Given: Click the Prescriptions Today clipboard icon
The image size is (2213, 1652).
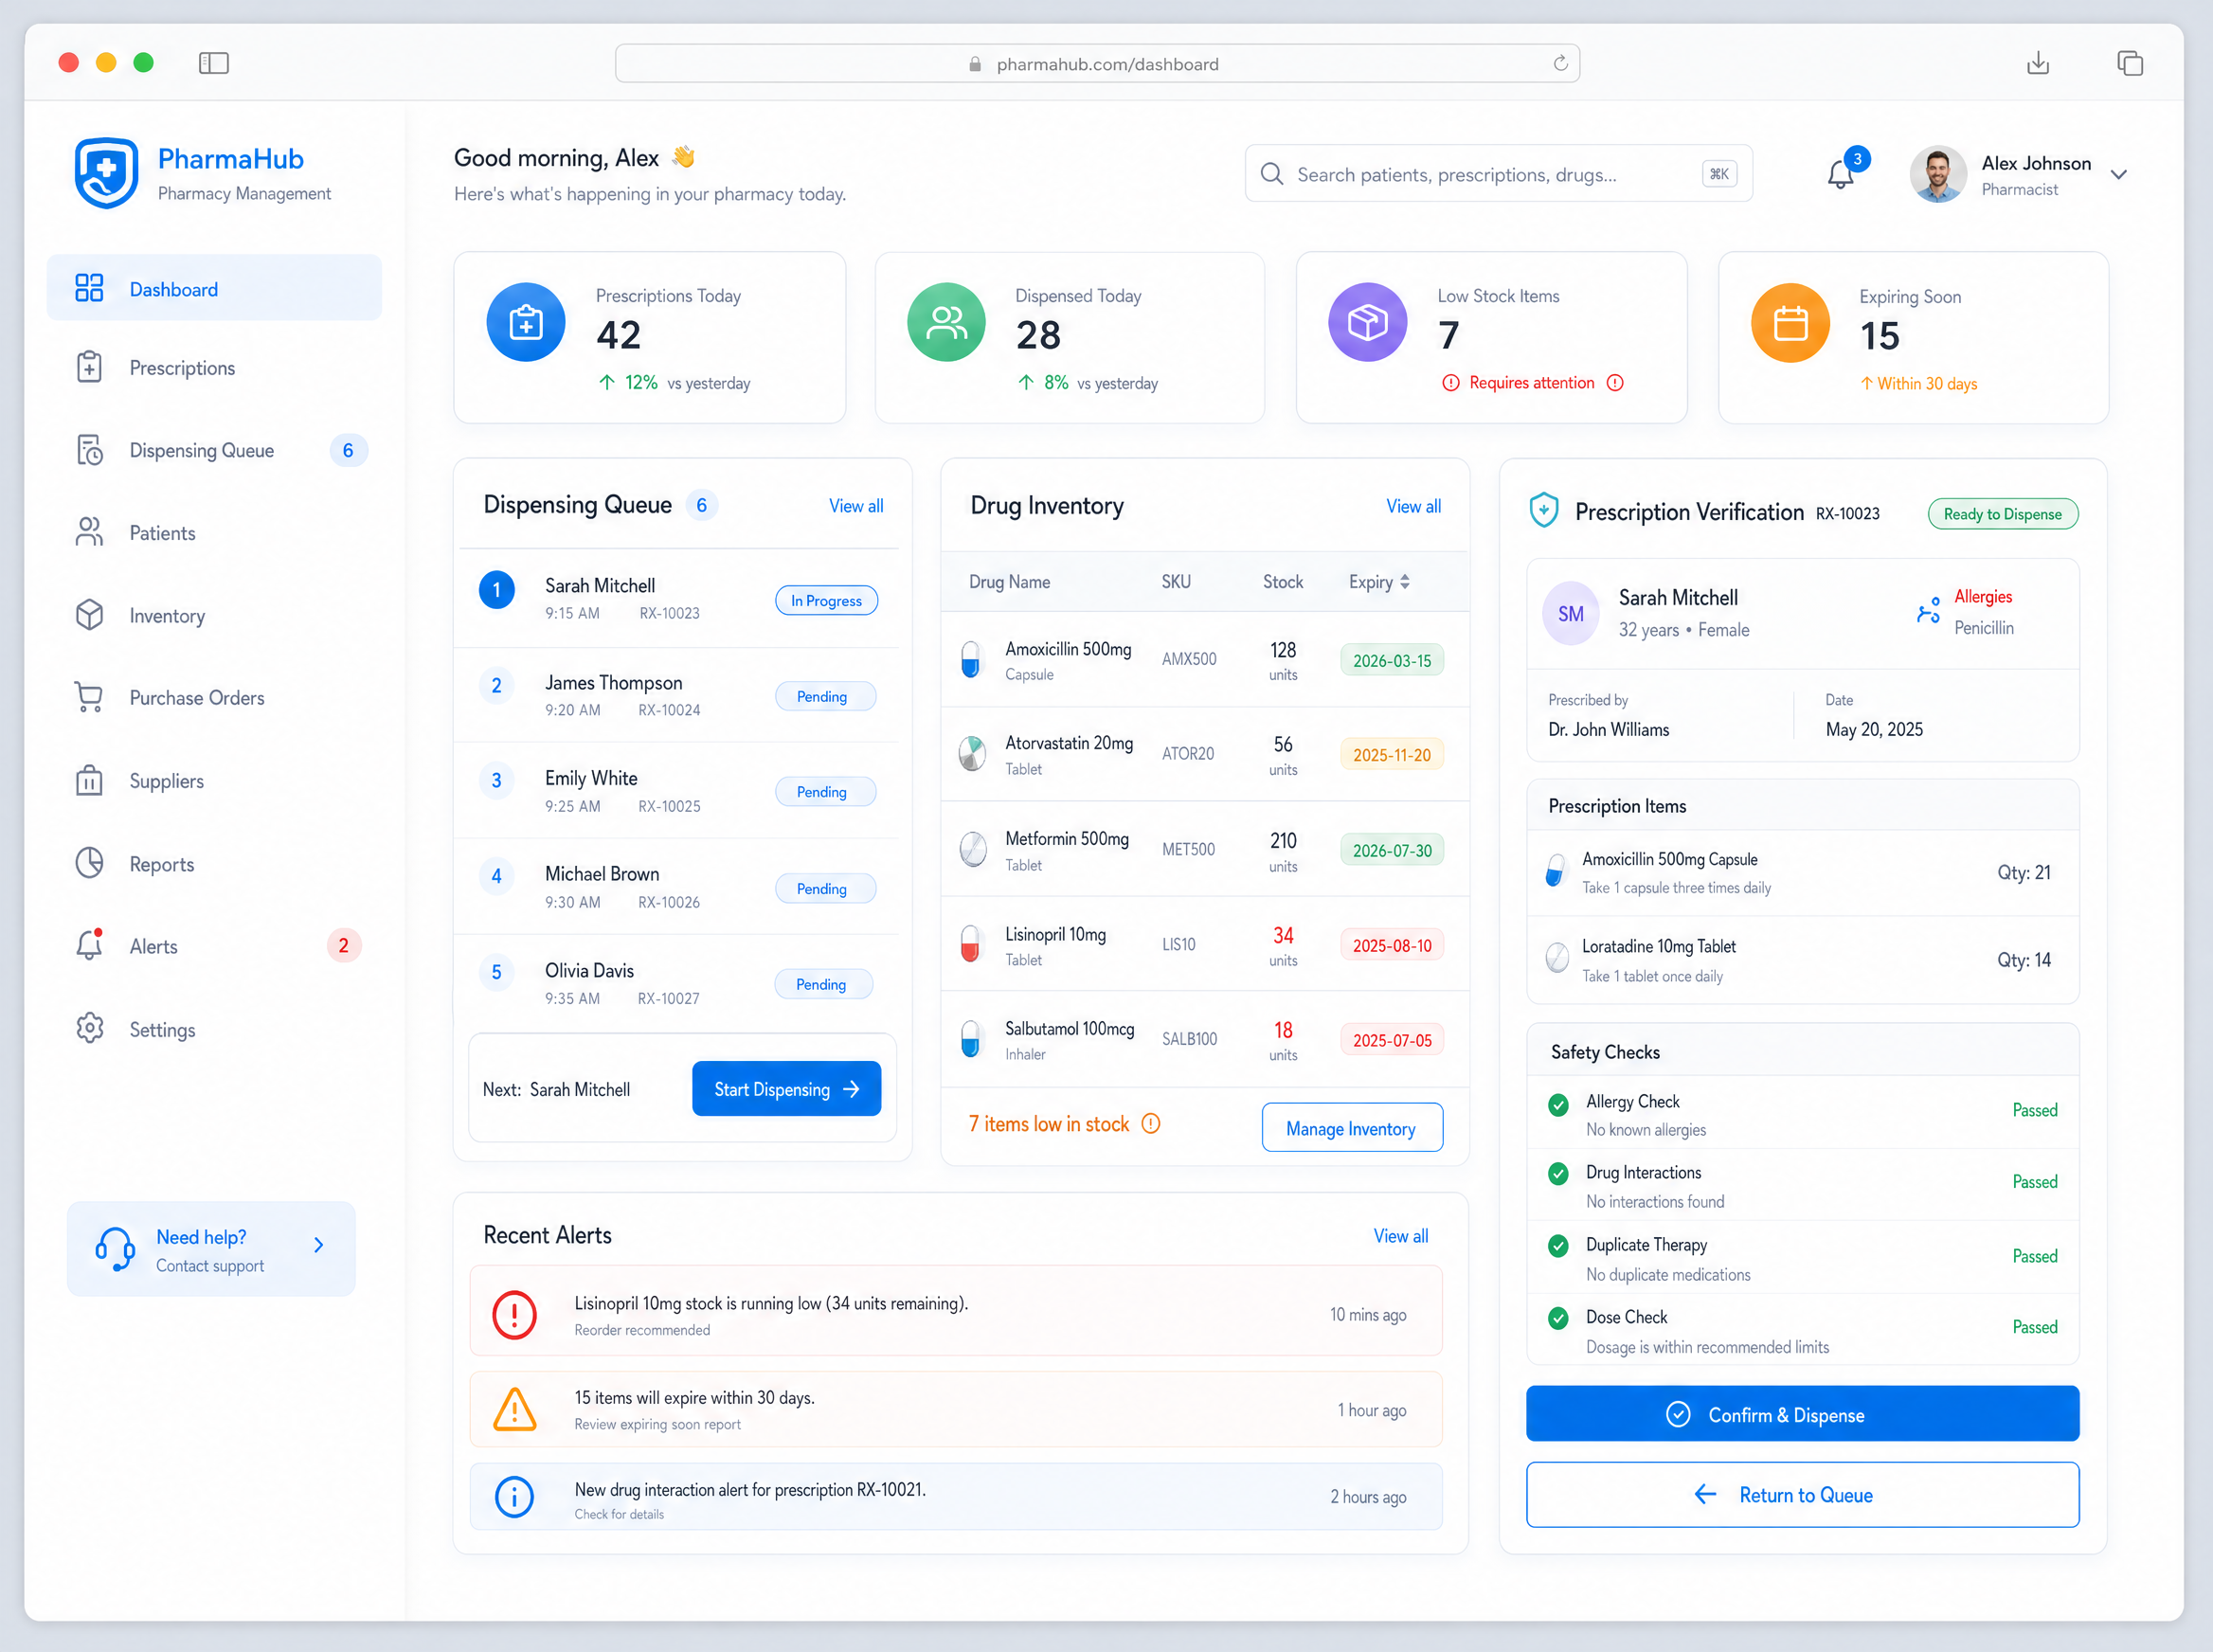Looking at the screenshot, I should (x=526, y=322).
